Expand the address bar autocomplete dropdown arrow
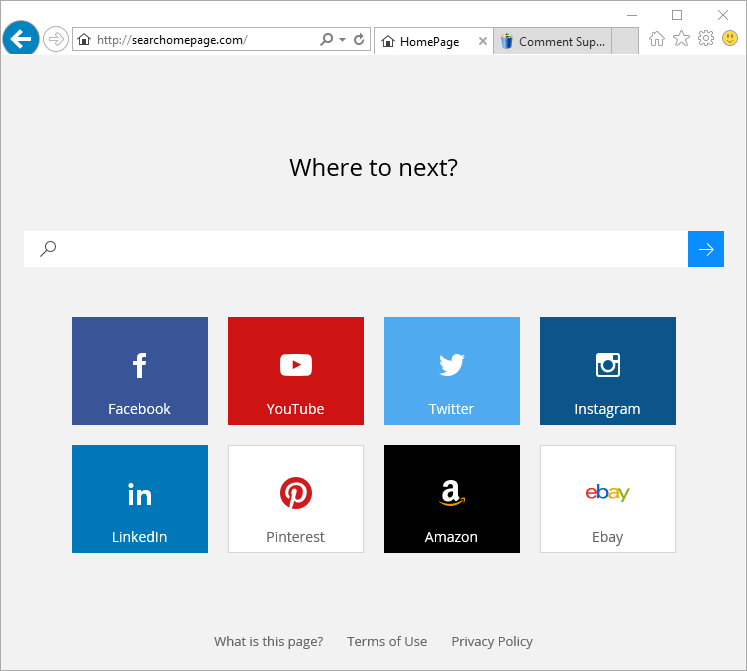The image size is (747, 671). (x=343, y=40)
